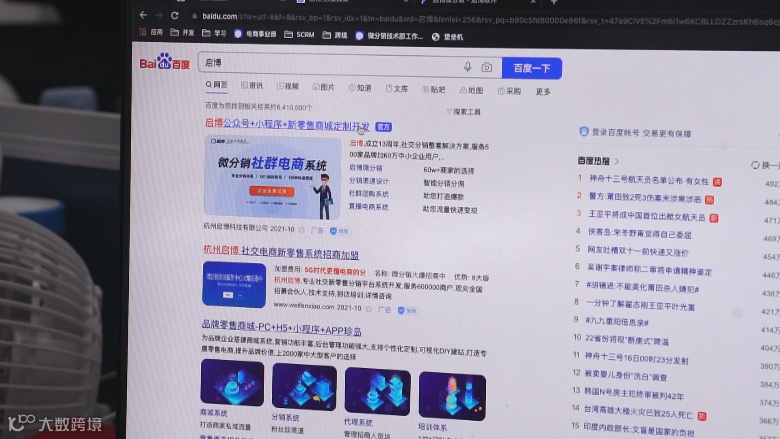Open the 学习 bookmark folder
The image size is (780, 439).
pos(214,33)
